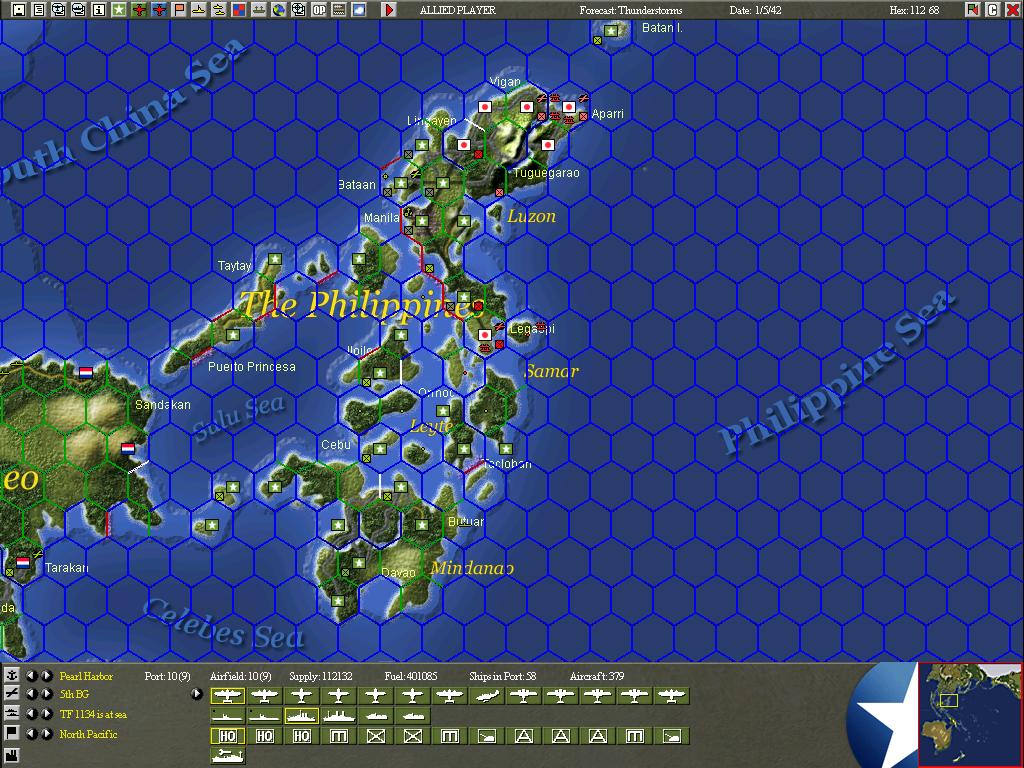Screen dimensions: 1024x768
Task: Go to next base with Pearl Harbor right arrow
Action: click(46, 675)
